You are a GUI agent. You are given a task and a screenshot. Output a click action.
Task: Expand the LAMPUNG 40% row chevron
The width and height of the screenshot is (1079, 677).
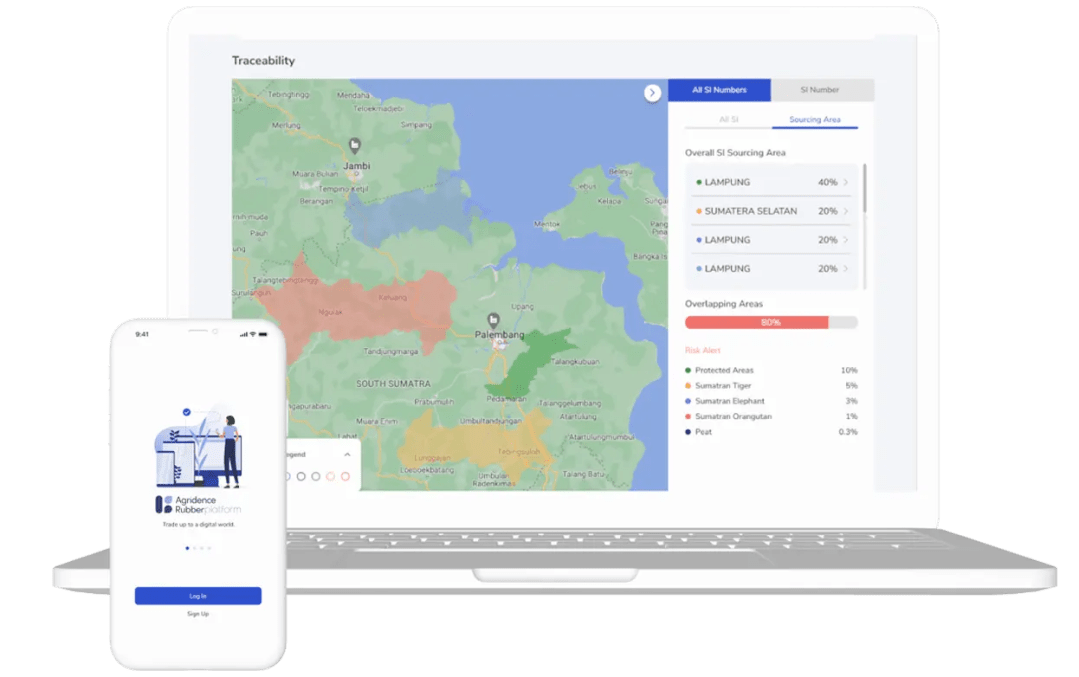[x=846, y=182]
